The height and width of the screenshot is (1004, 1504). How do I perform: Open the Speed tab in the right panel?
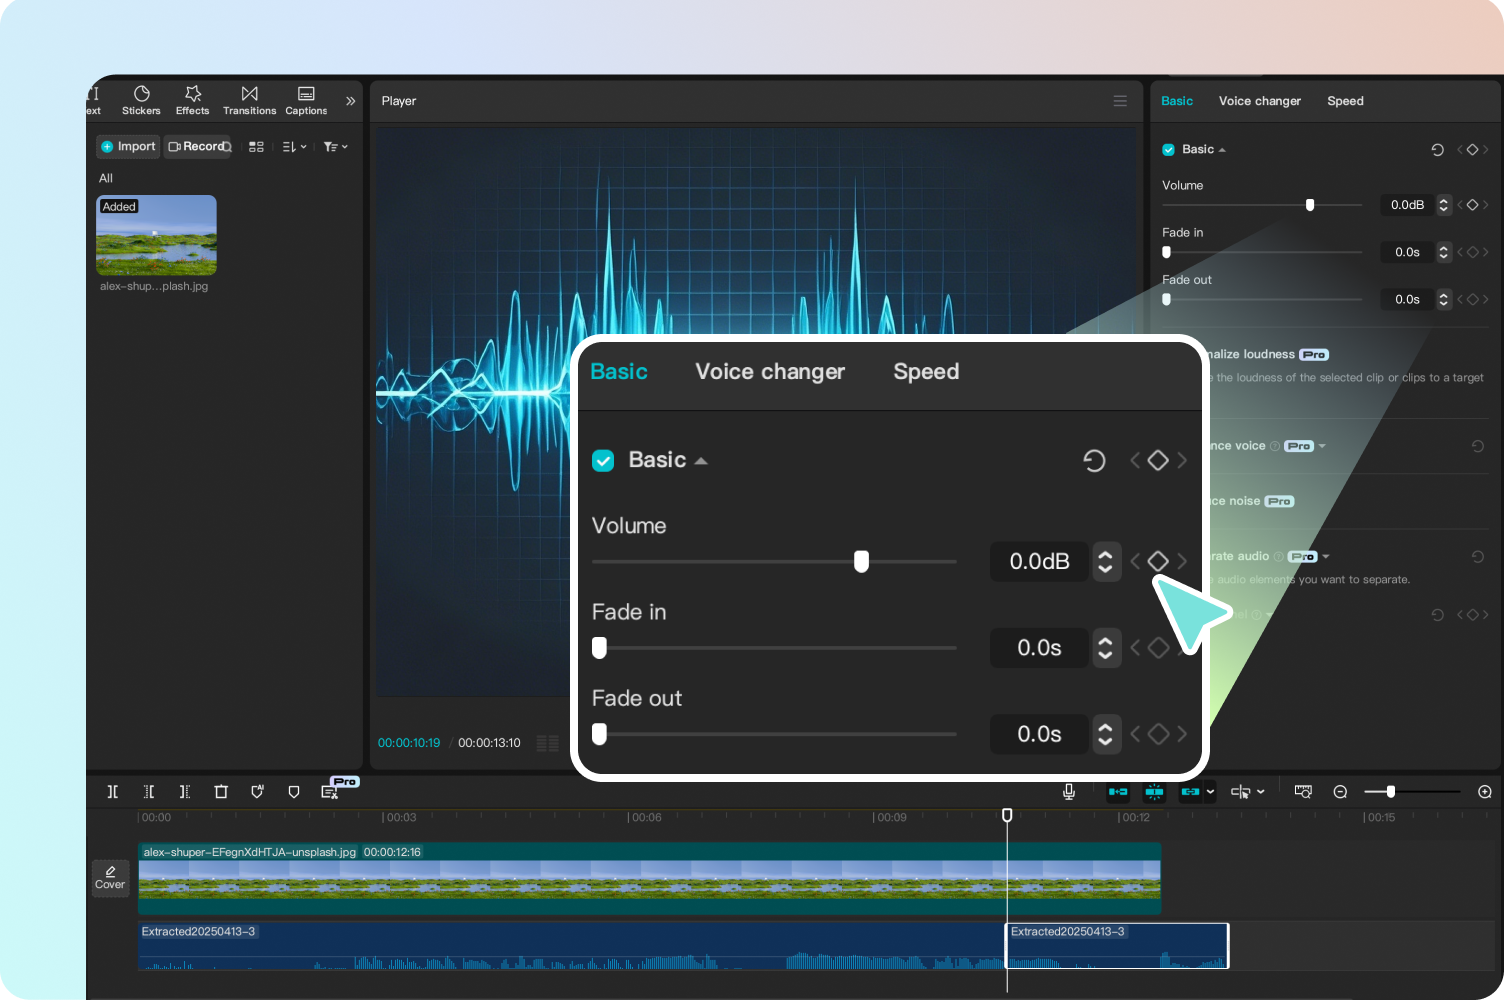pyautogui.click(x=1345, y=100)
